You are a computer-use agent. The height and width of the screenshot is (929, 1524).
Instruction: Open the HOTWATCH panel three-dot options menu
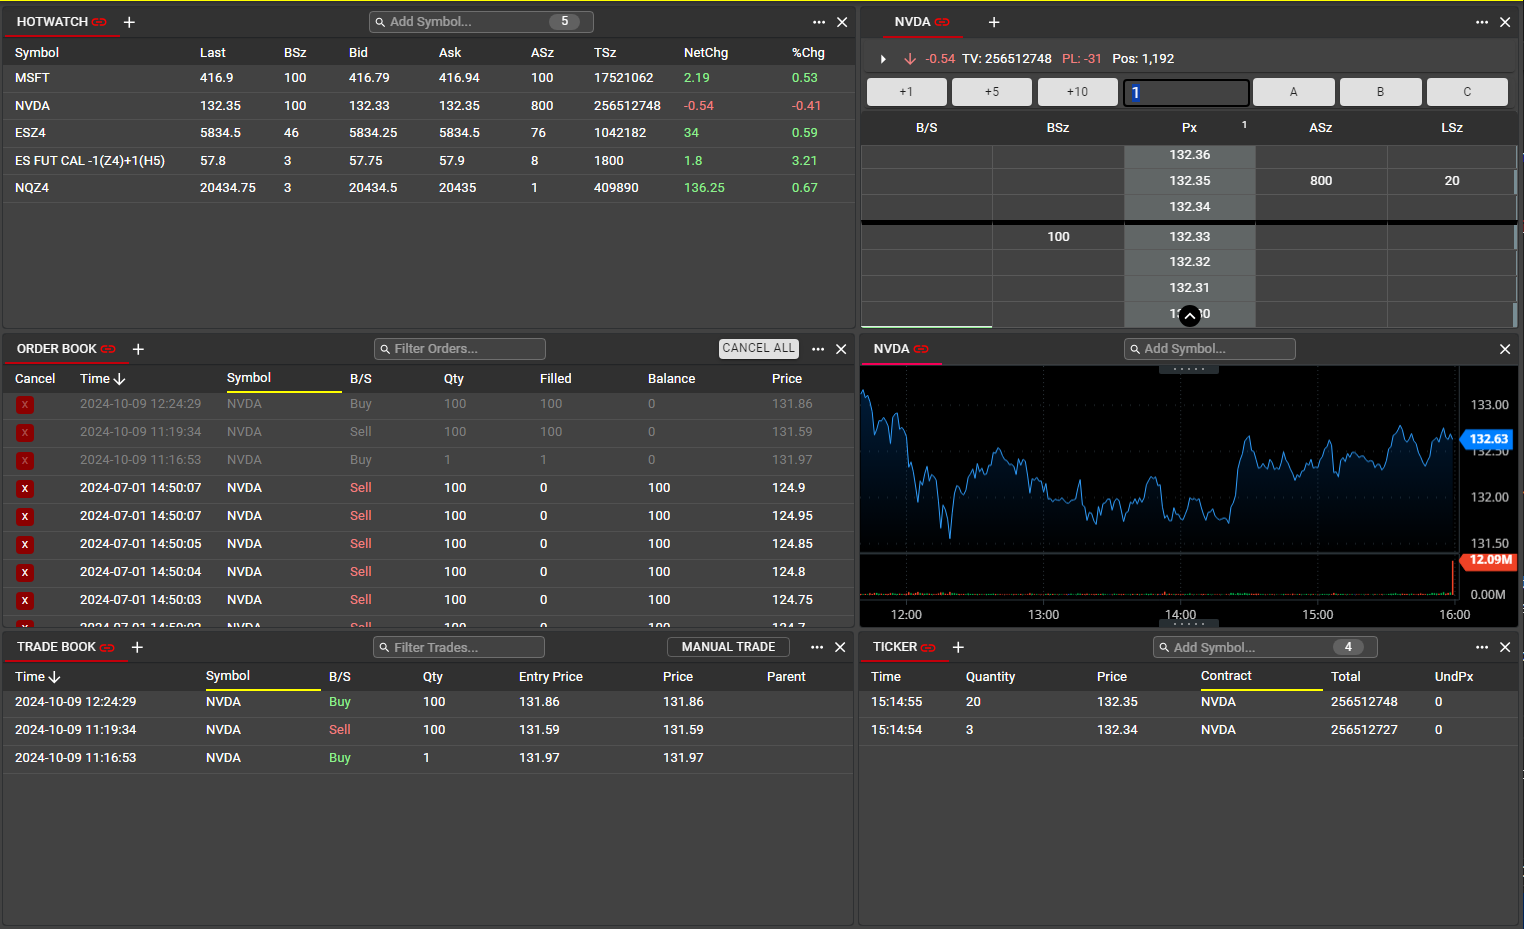[819, 22]
